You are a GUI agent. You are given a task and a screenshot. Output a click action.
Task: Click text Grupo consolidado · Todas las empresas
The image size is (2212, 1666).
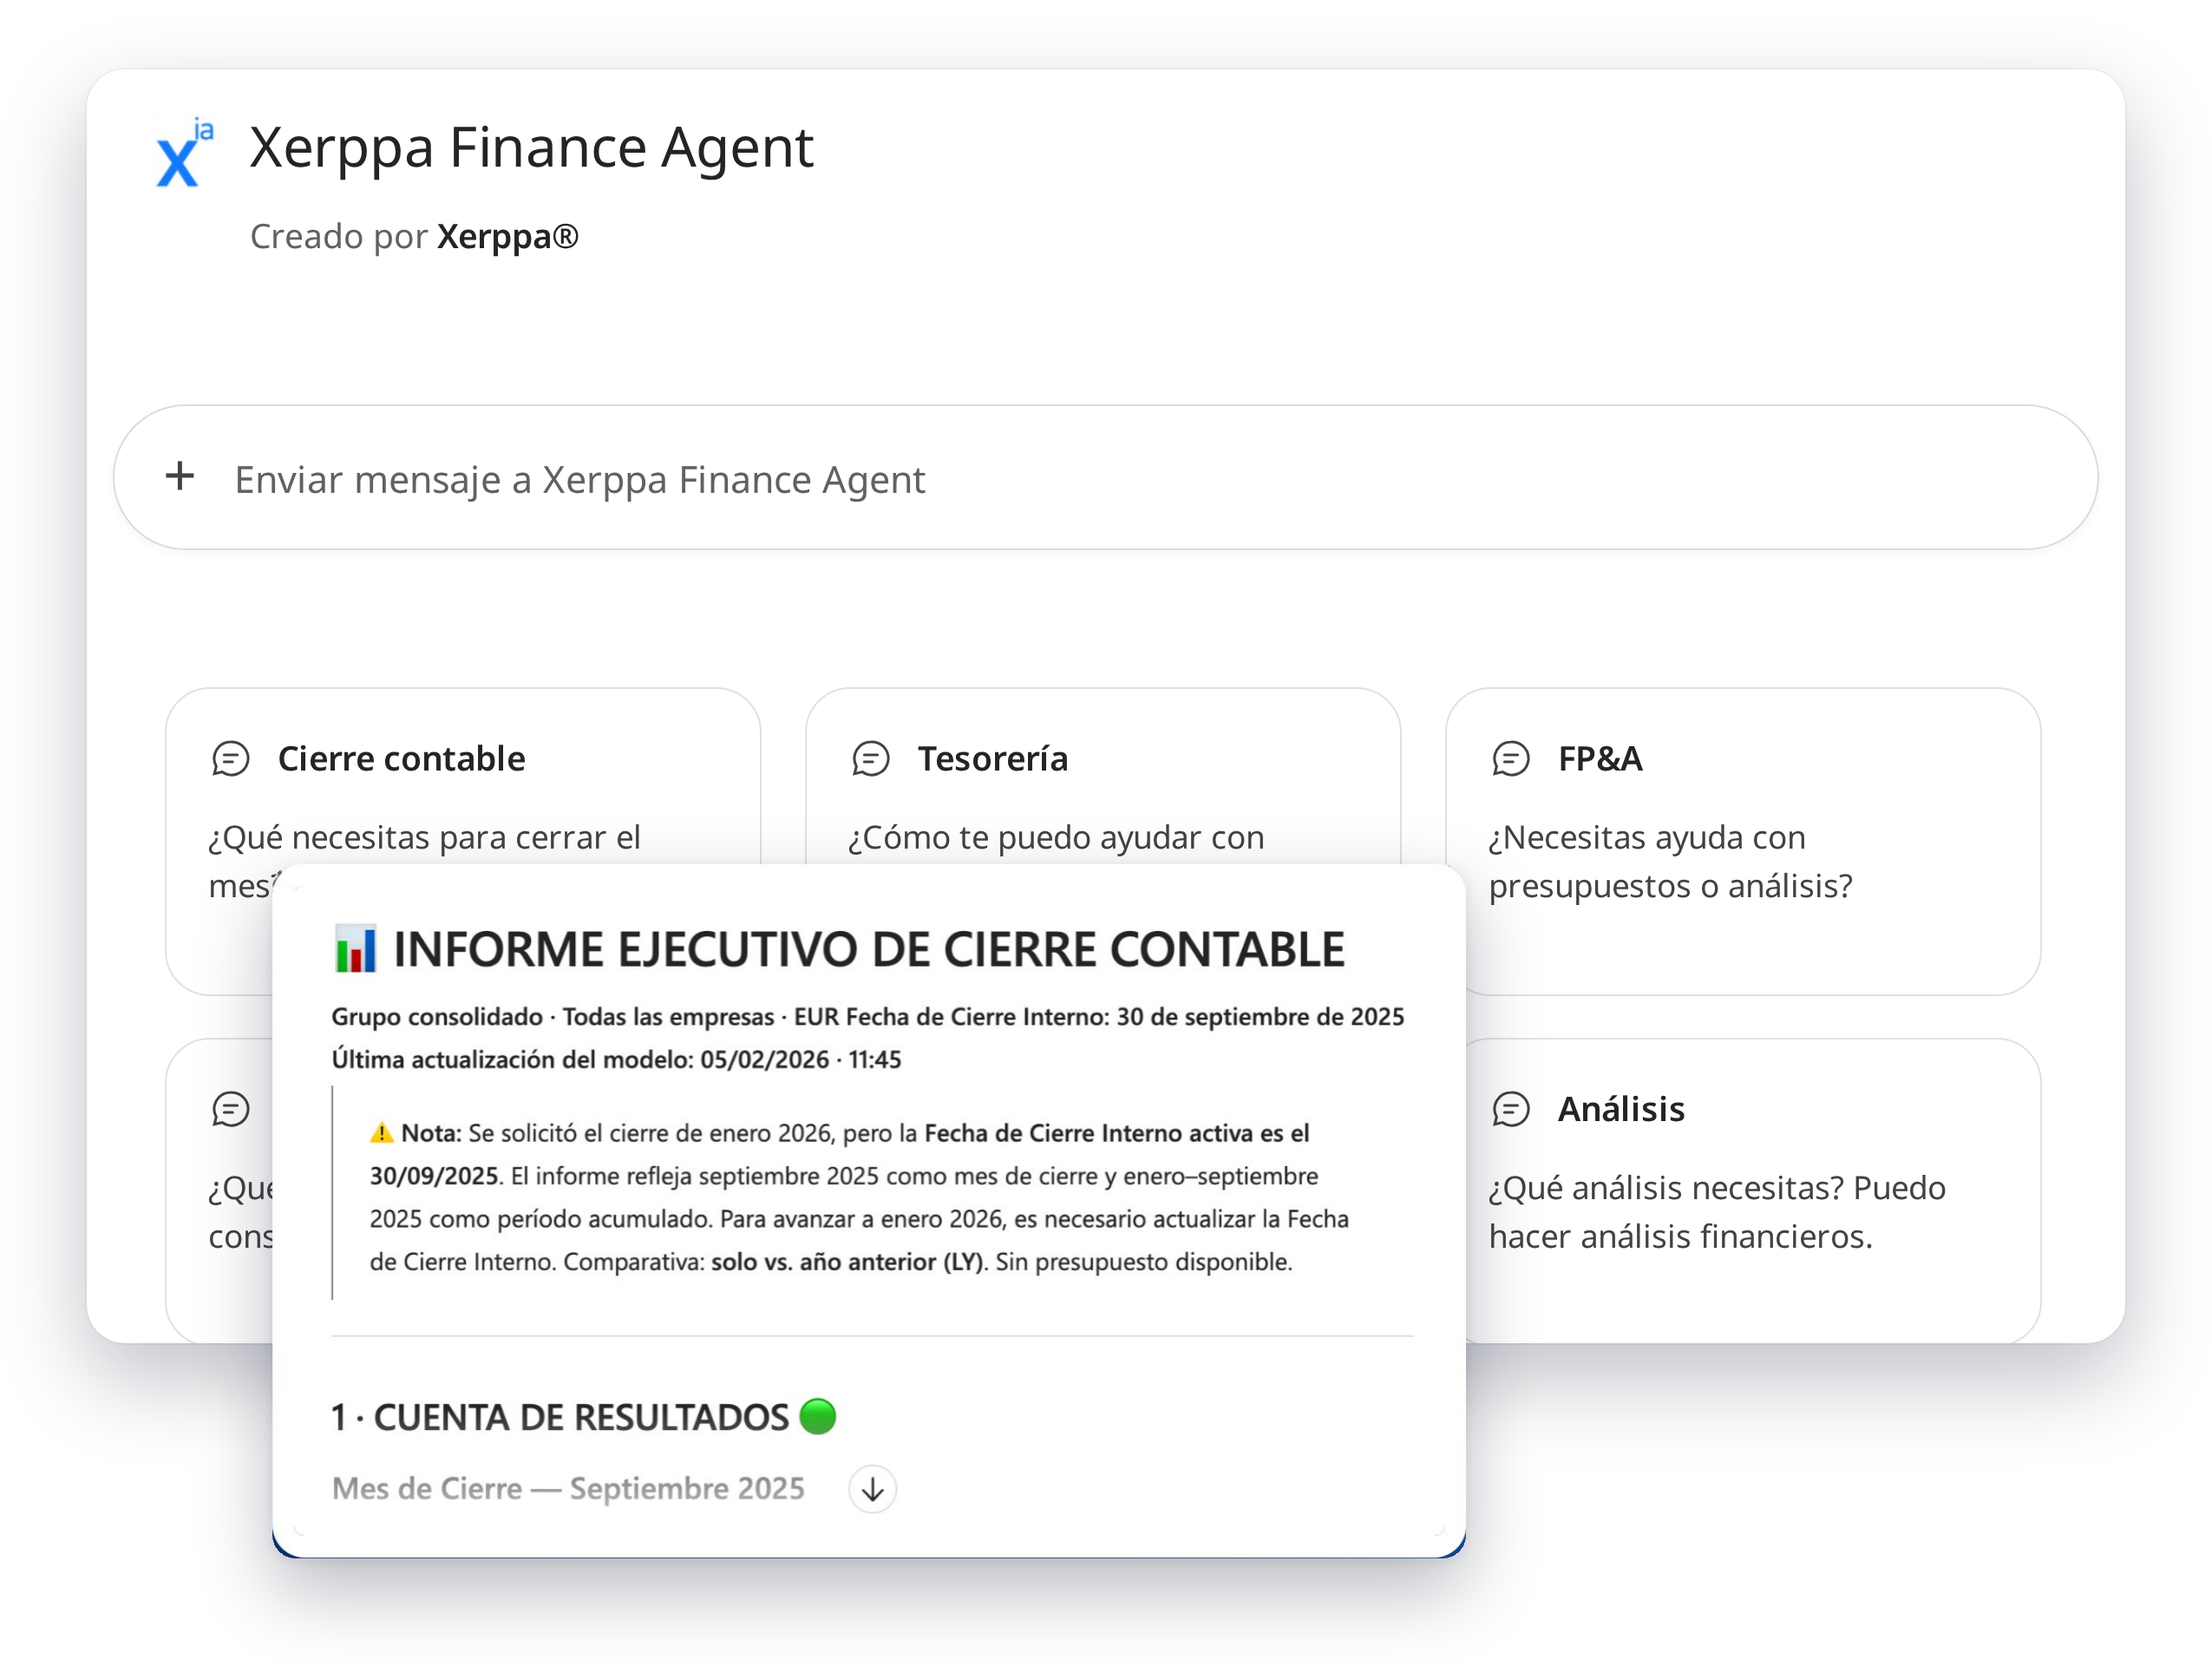pos(553,1017)
